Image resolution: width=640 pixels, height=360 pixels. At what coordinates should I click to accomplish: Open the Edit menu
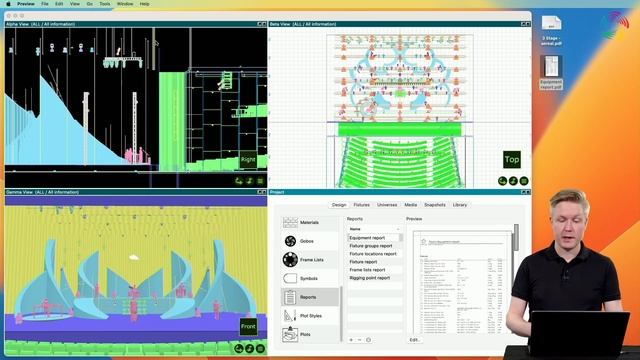[x=59, y=4]
